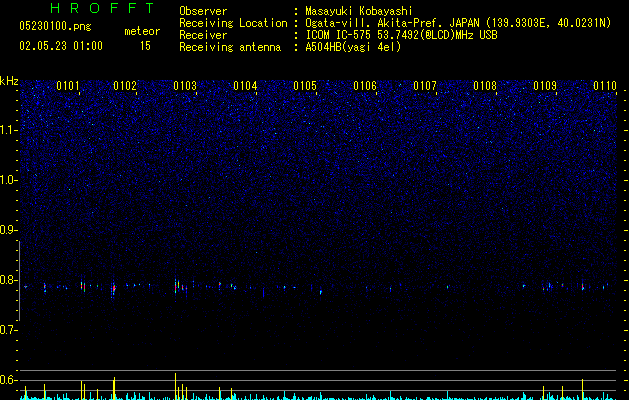Click the HROFFT title text
The height and width of the screenshot is (400, 629).
click(x=103, y=8)
